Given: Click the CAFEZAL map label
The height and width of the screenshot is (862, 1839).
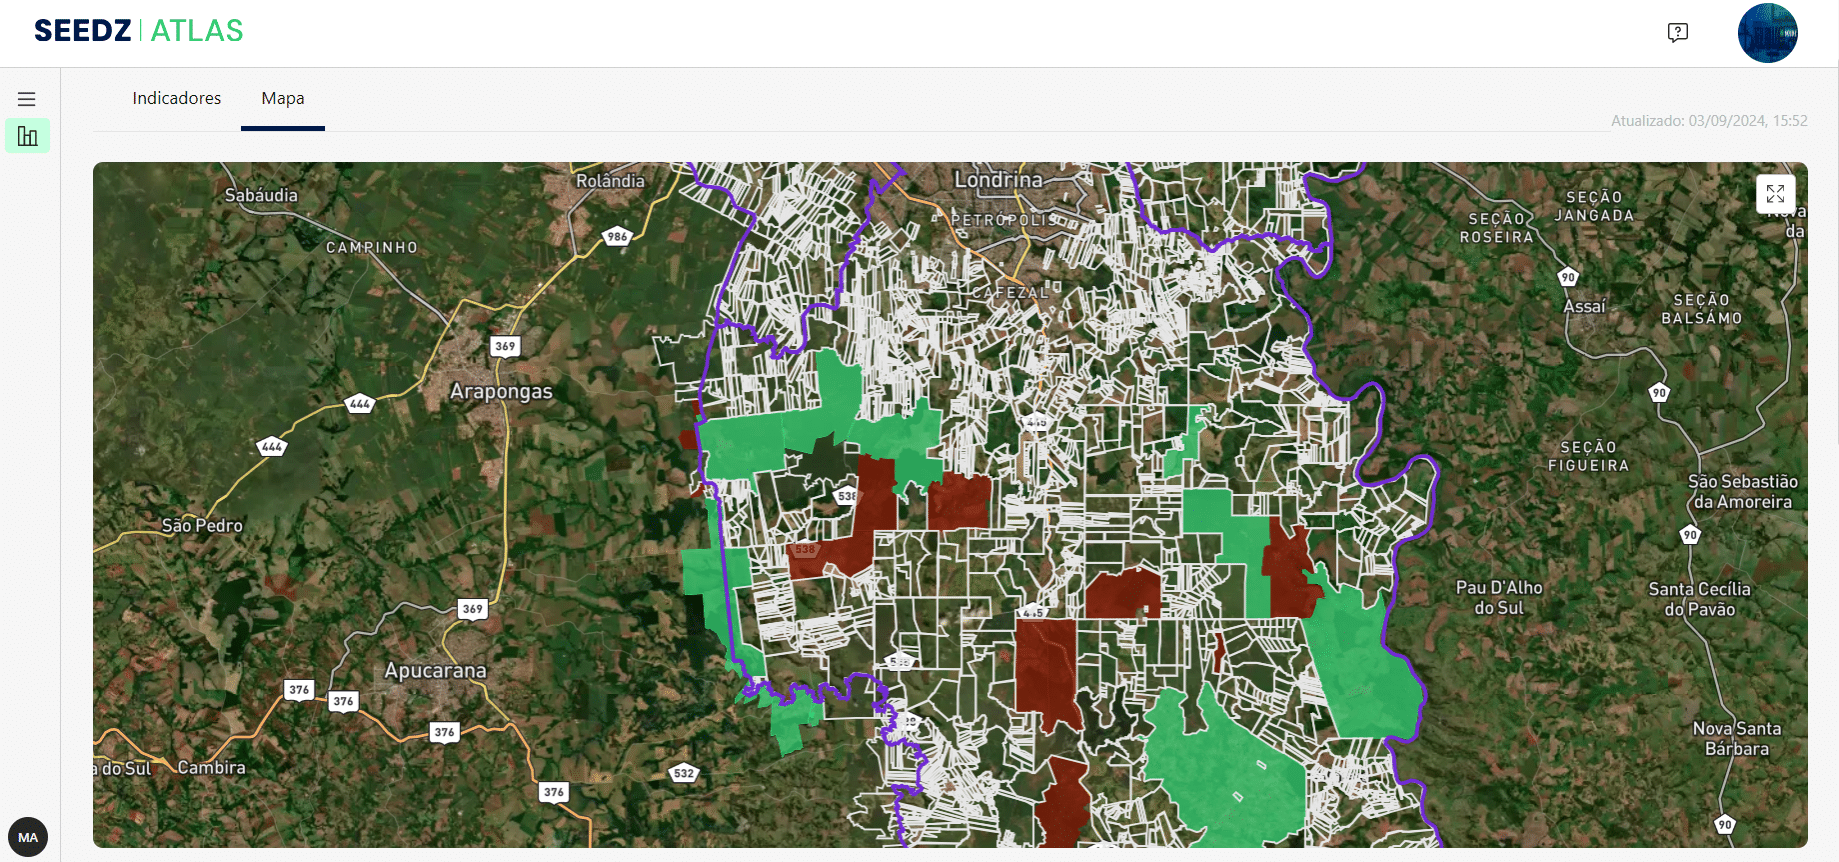Looking at the screenshot, I should (x=1011, y=292).
